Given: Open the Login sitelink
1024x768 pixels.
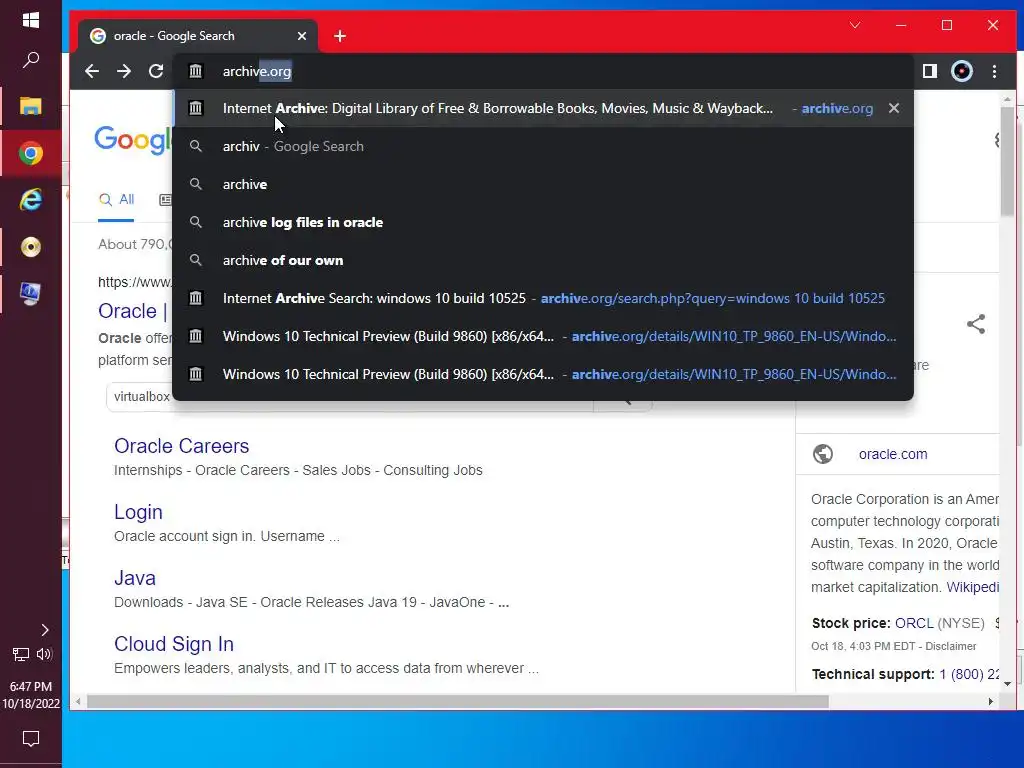Looking at the screenshot, I should (138, 512).
